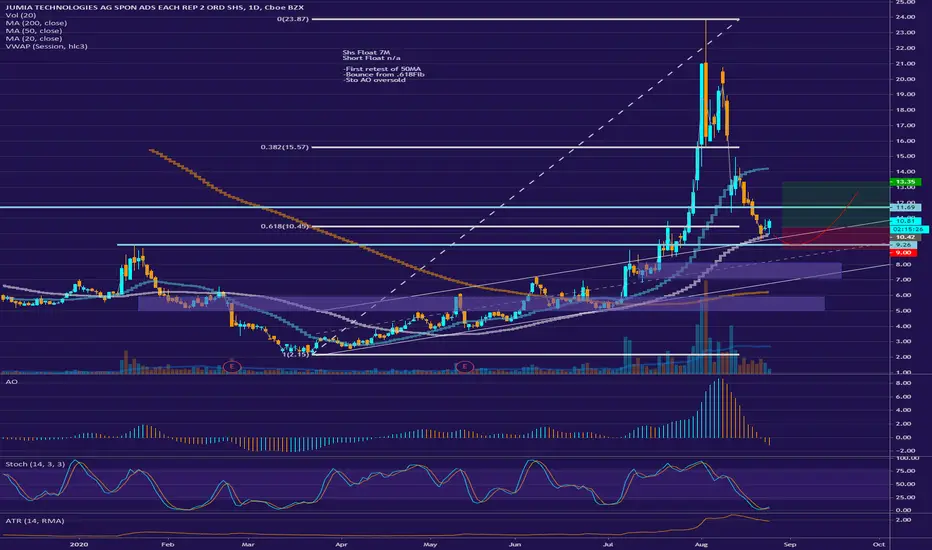
Task: Select the ATR (14, RMA) label
Action: point(34,521)
